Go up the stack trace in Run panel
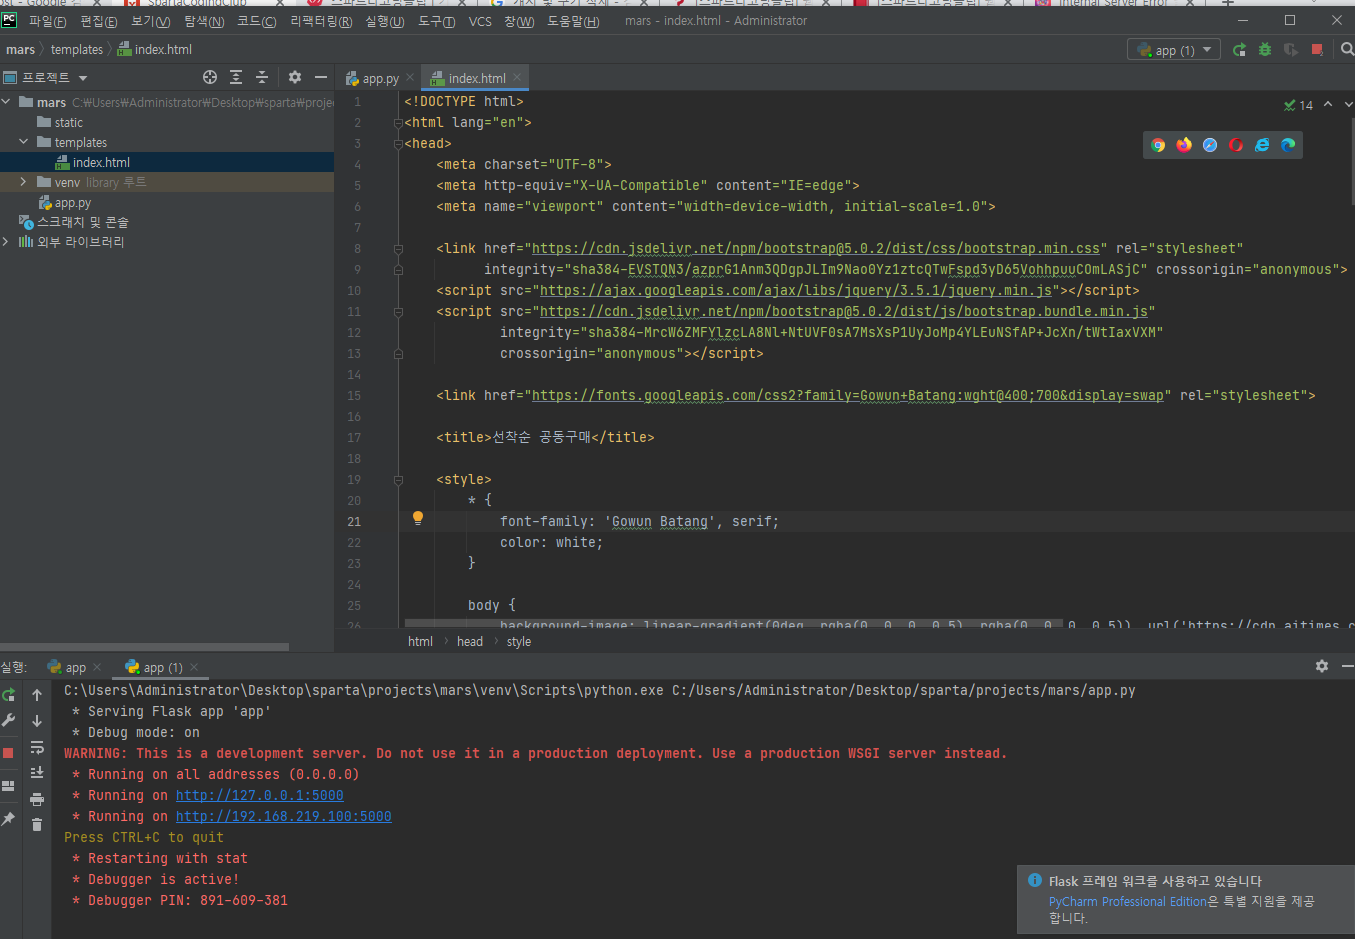Viewport: 1355px width, 939px height. pyautogui.click(x=37, y=695)
